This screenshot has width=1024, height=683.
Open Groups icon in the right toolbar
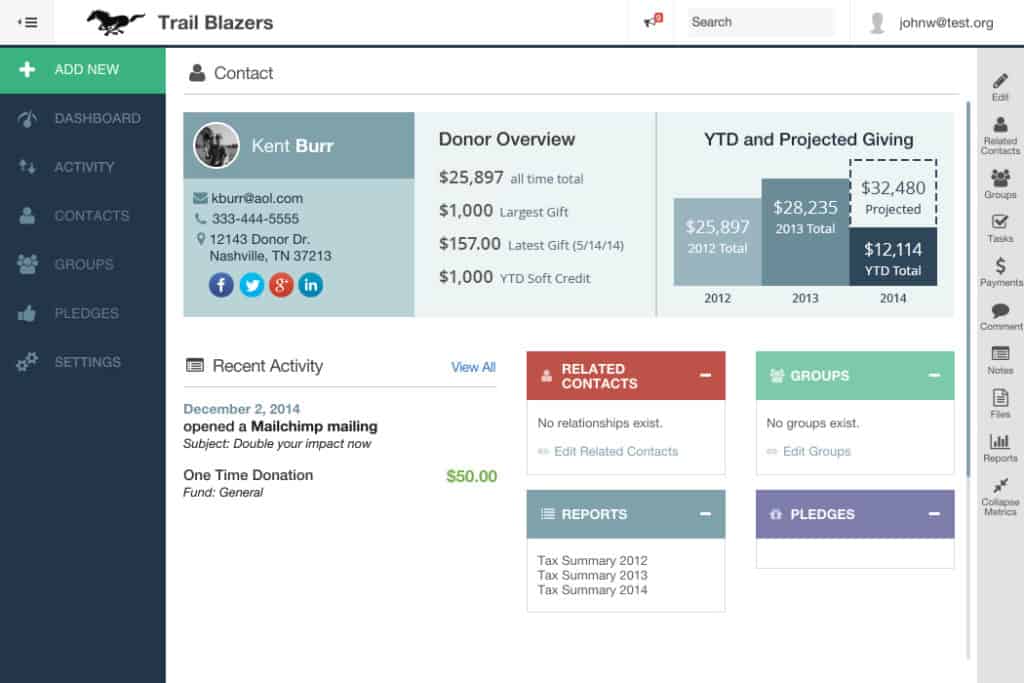(x=1000, y=183)
